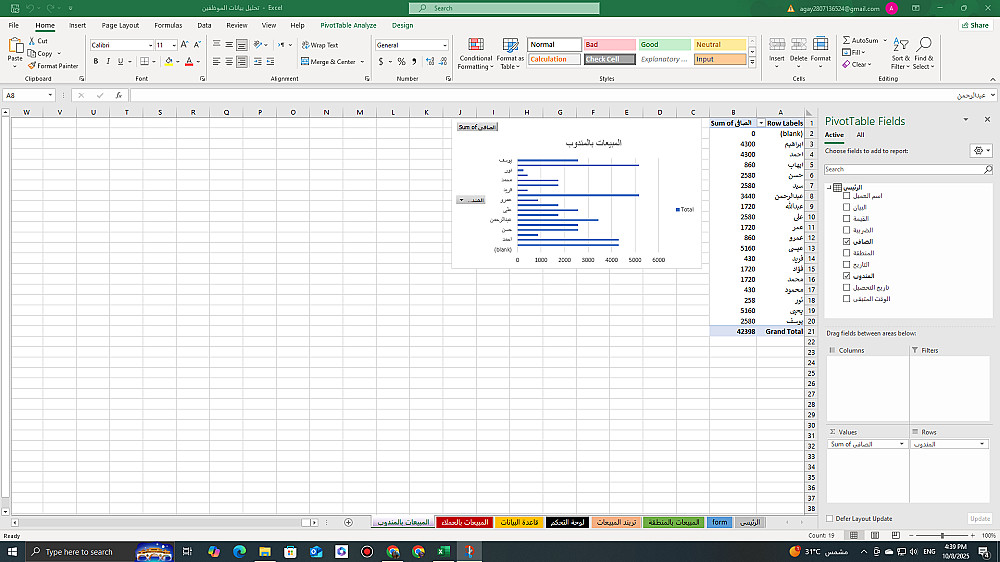Toggle Bold formatting
The height and width of the screenshot is (562, 1000).
coord(96,62)
